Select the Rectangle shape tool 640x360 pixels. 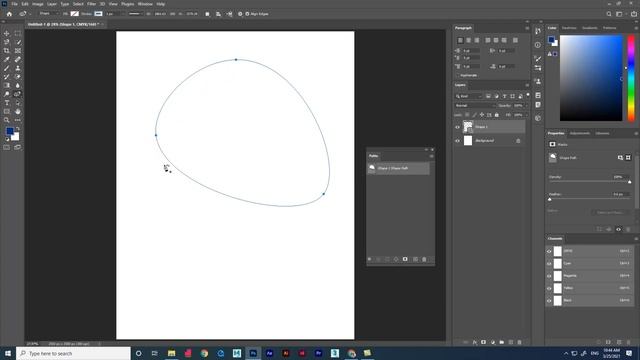(7, 111)
